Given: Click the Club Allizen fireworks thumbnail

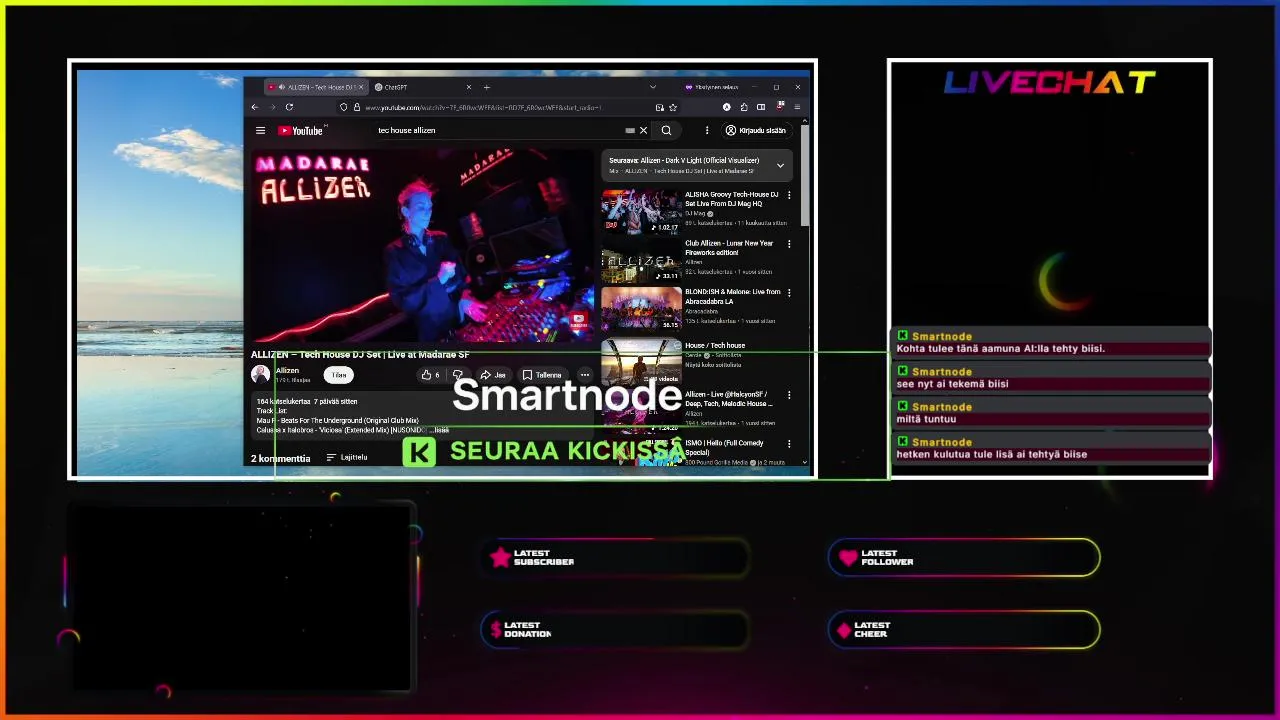Looking at the screenshot, I should coord(641,260).
